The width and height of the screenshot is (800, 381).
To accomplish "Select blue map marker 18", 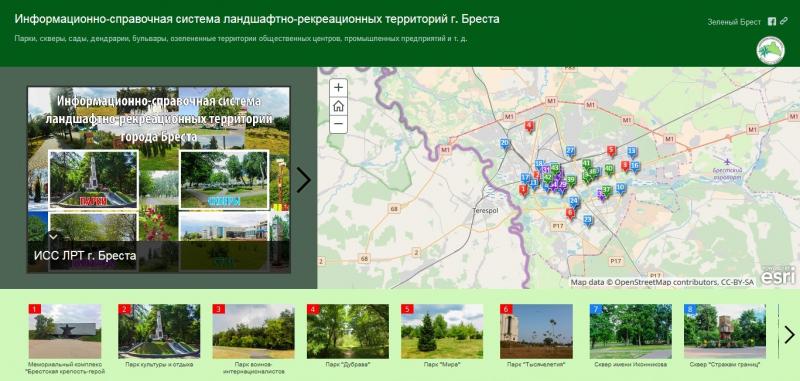I will (539, 165).
